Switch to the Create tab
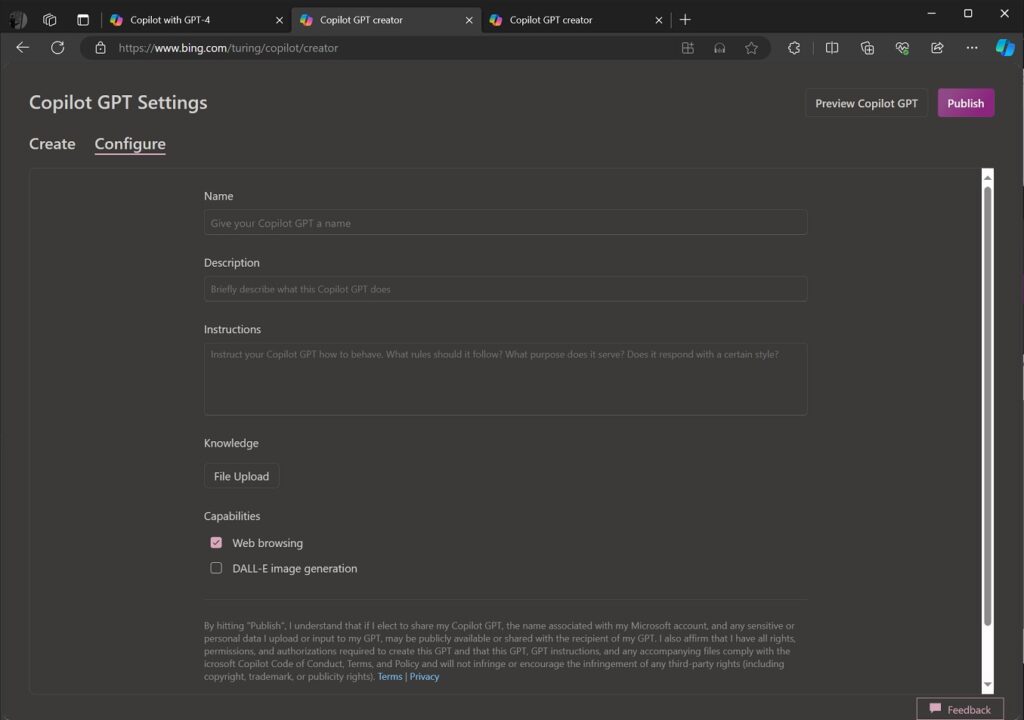Viewport: 1024px width, 720px height. tap(52, 144)
